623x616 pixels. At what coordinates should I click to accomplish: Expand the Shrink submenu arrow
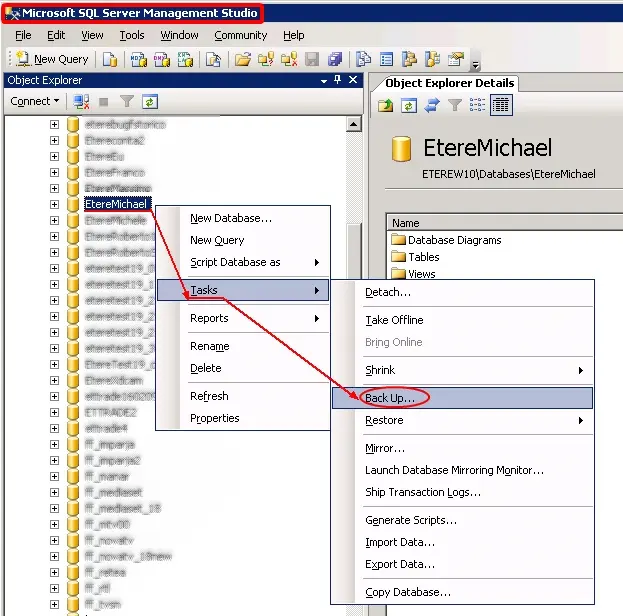pyautogui.click(x=580, y=370)
